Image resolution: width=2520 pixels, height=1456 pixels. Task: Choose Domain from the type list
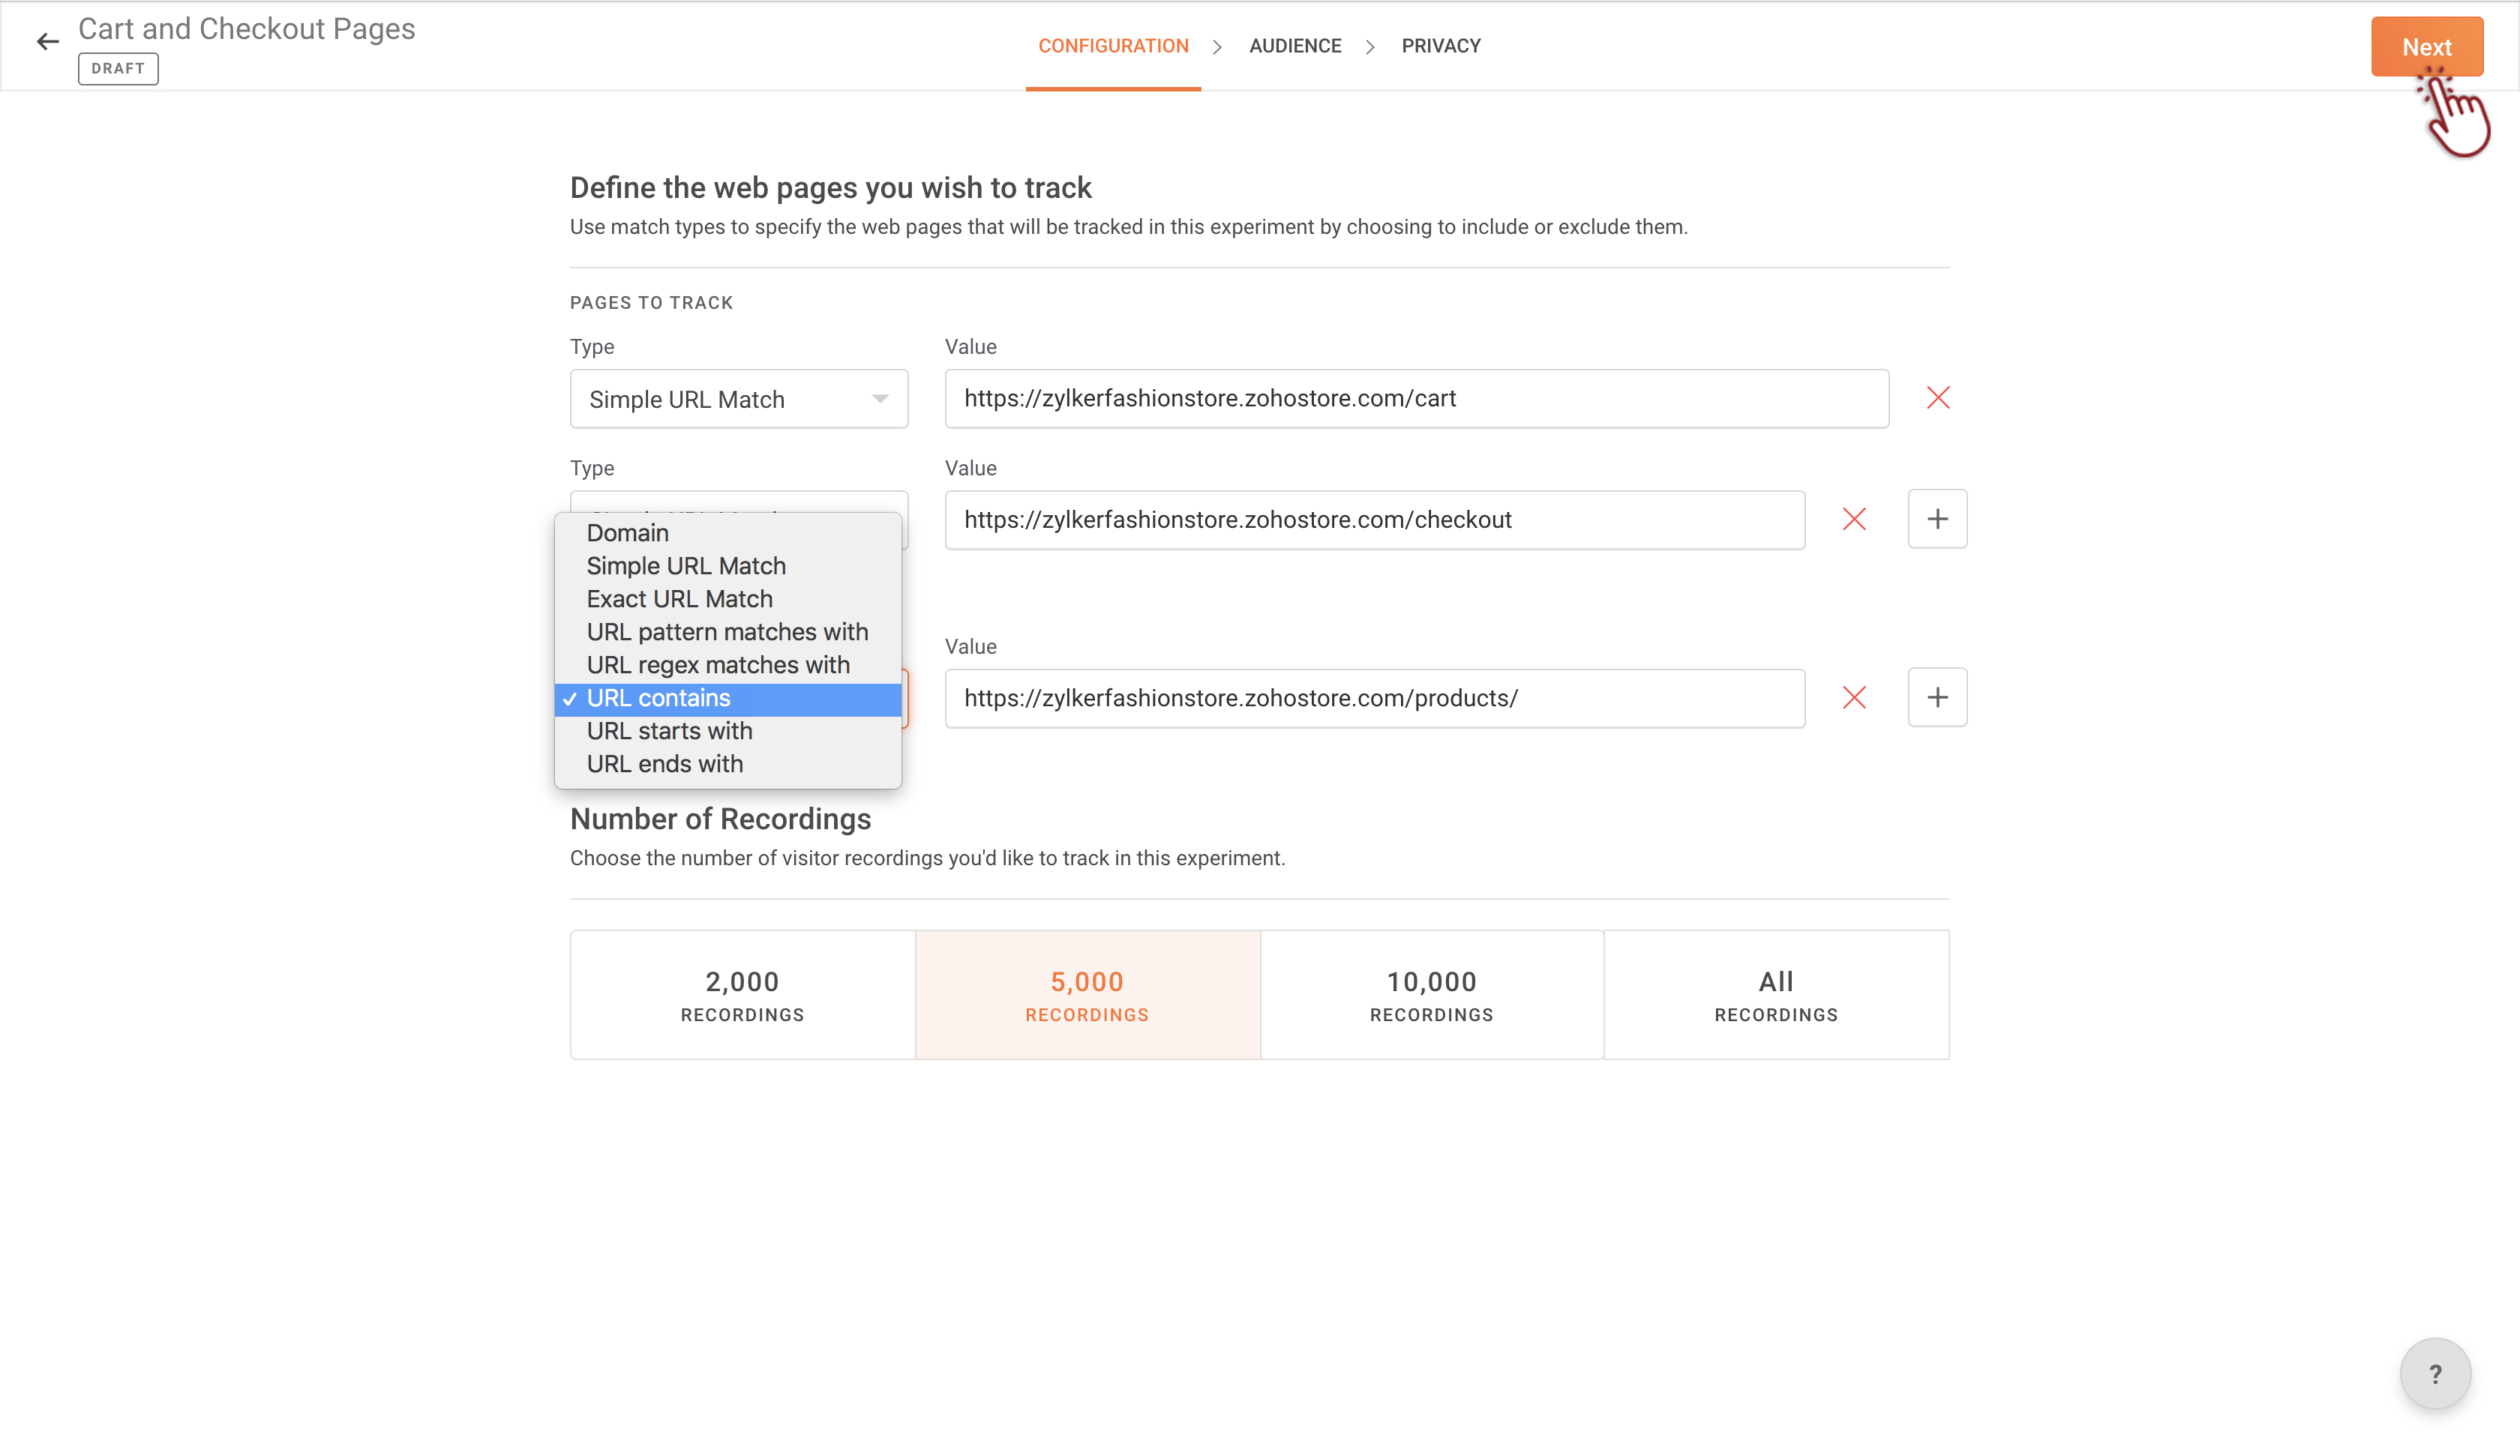[x=627, y=533]
